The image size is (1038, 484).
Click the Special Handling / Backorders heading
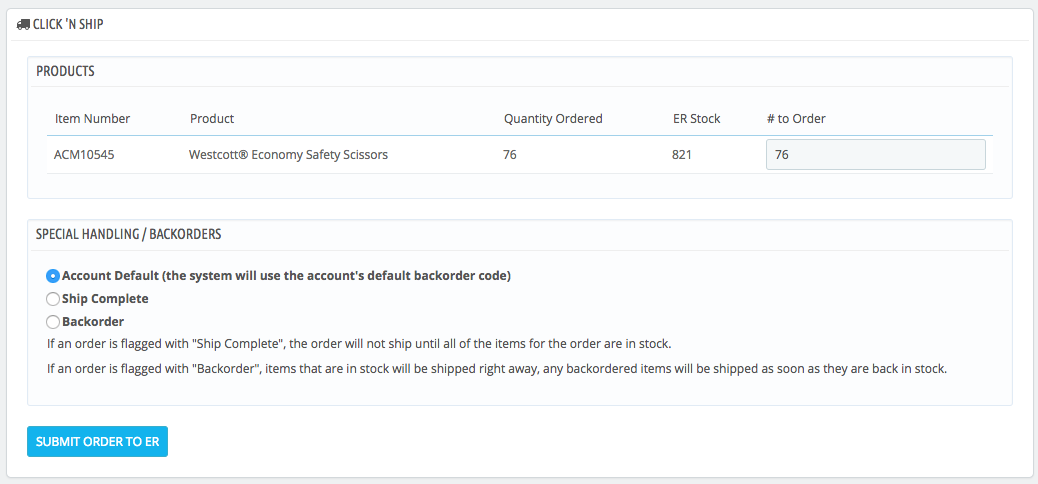point(128,234)
